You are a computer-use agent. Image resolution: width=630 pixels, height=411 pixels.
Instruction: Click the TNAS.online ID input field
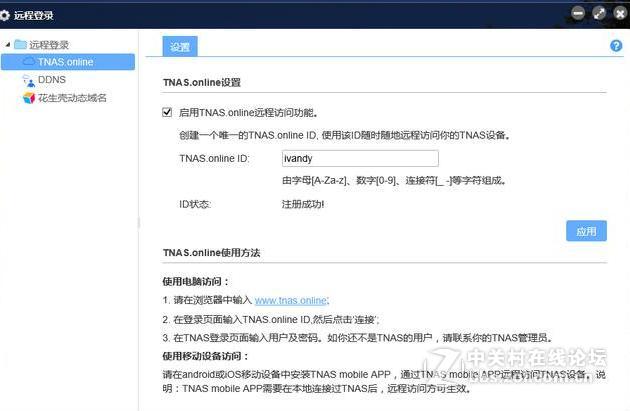click(360, 158)
